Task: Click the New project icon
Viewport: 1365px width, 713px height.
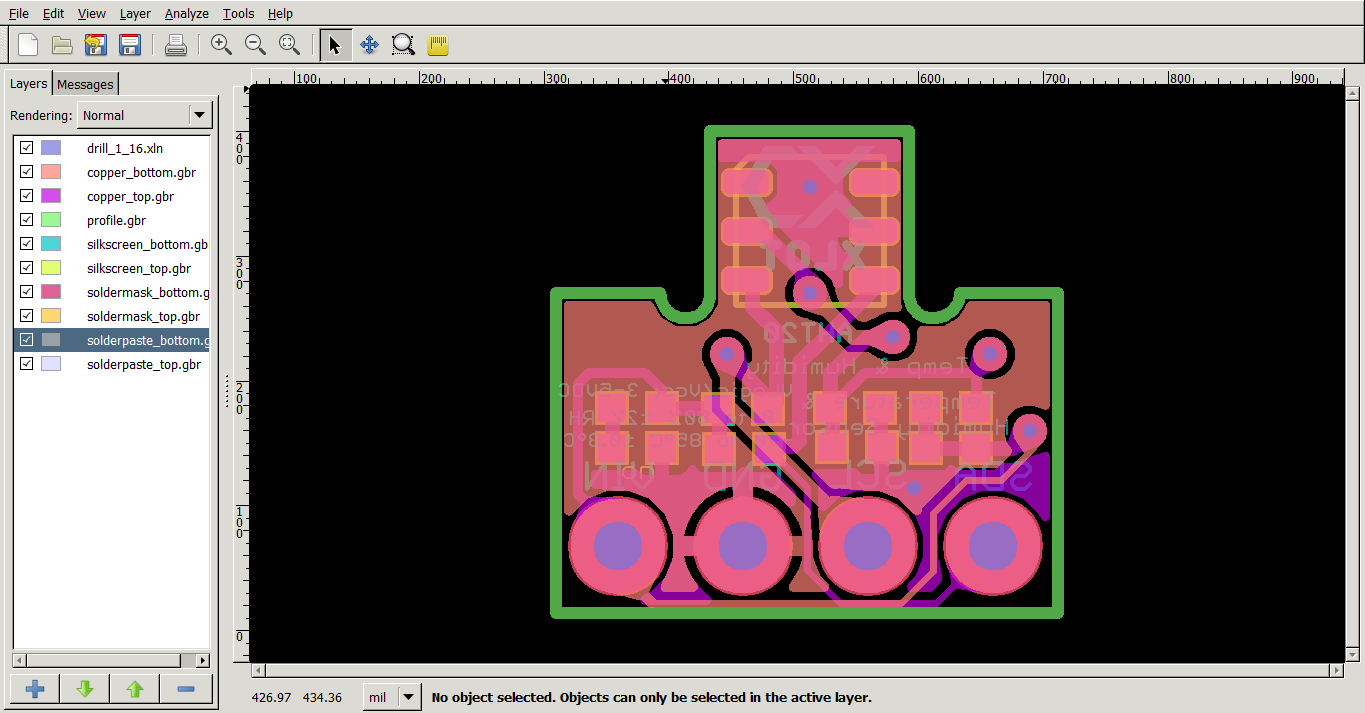Action: [x=28, y=44]
